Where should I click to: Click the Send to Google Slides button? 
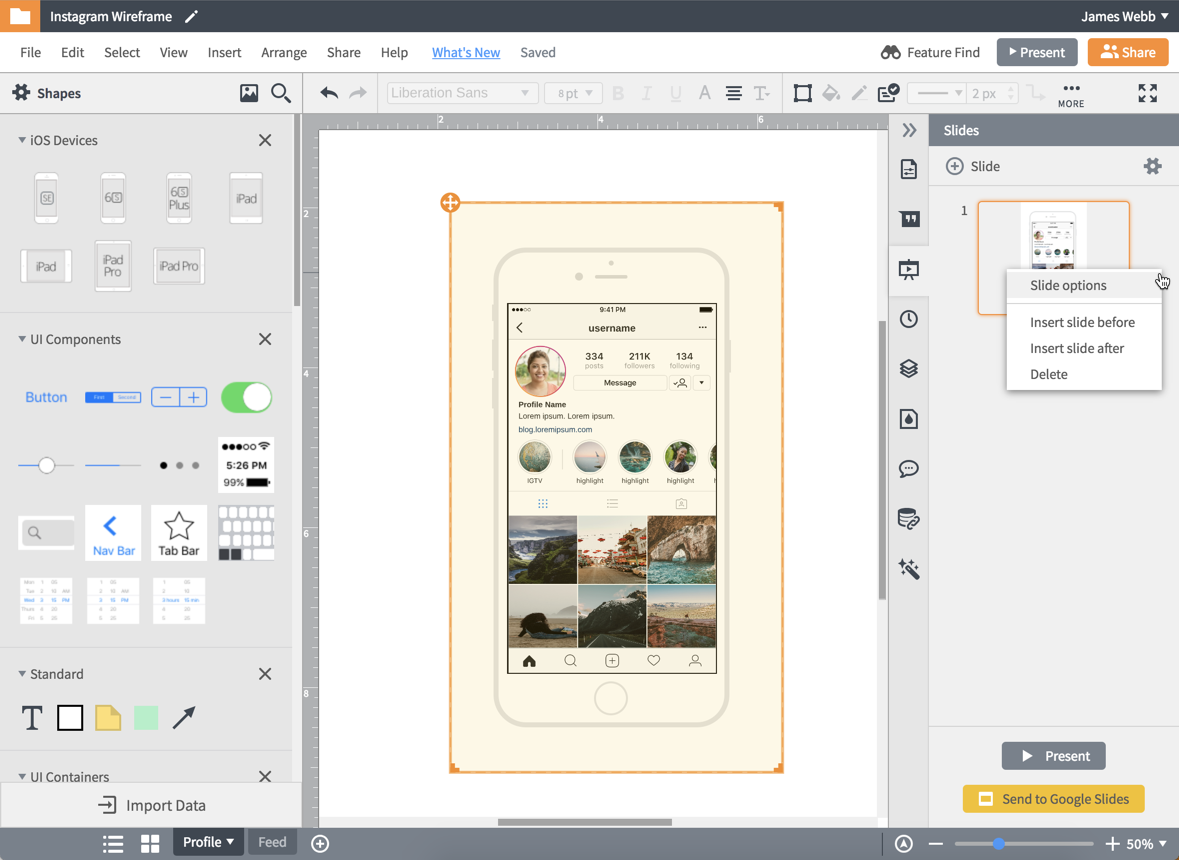click(1053, 799)
